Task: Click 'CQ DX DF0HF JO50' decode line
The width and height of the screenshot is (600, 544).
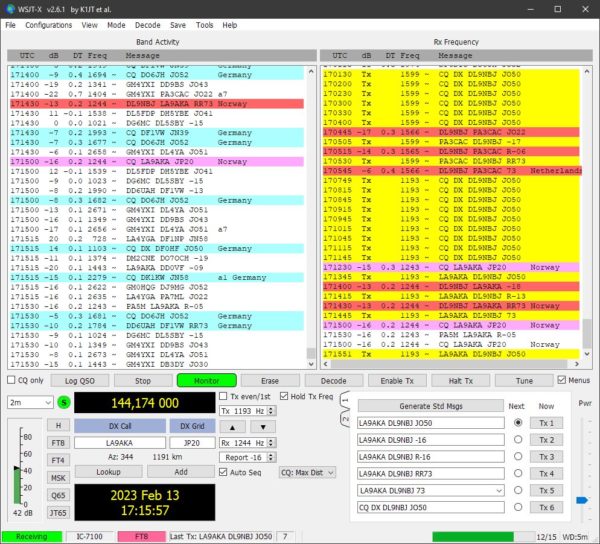Action: (x=157, y=249)
